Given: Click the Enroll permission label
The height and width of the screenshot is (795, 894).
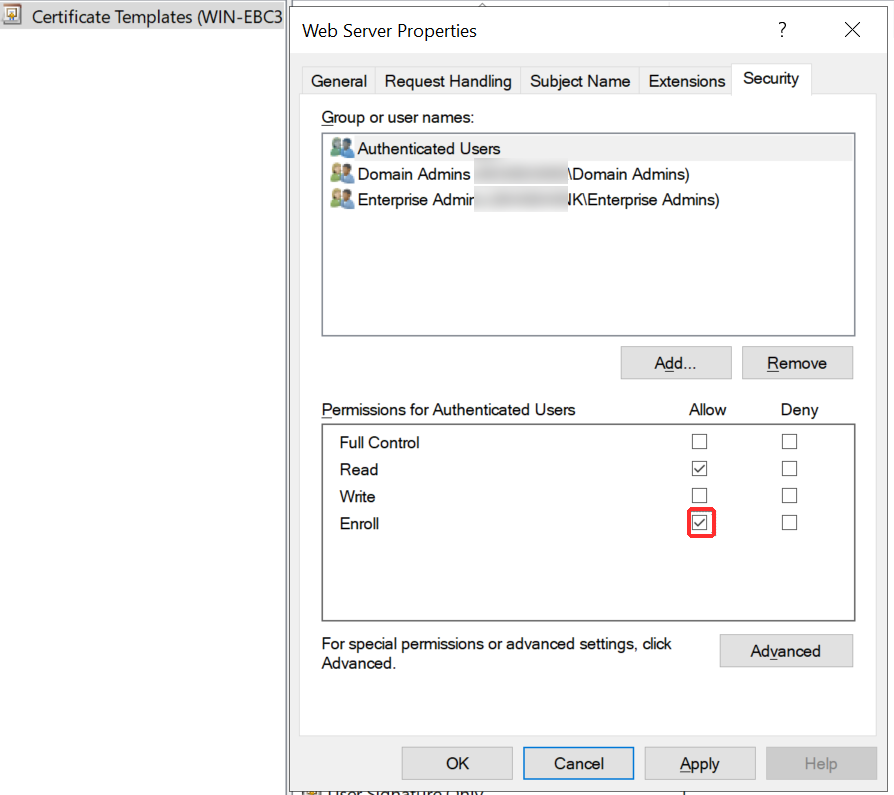Looking at the screenshot, I should click(x=359, y=524).
